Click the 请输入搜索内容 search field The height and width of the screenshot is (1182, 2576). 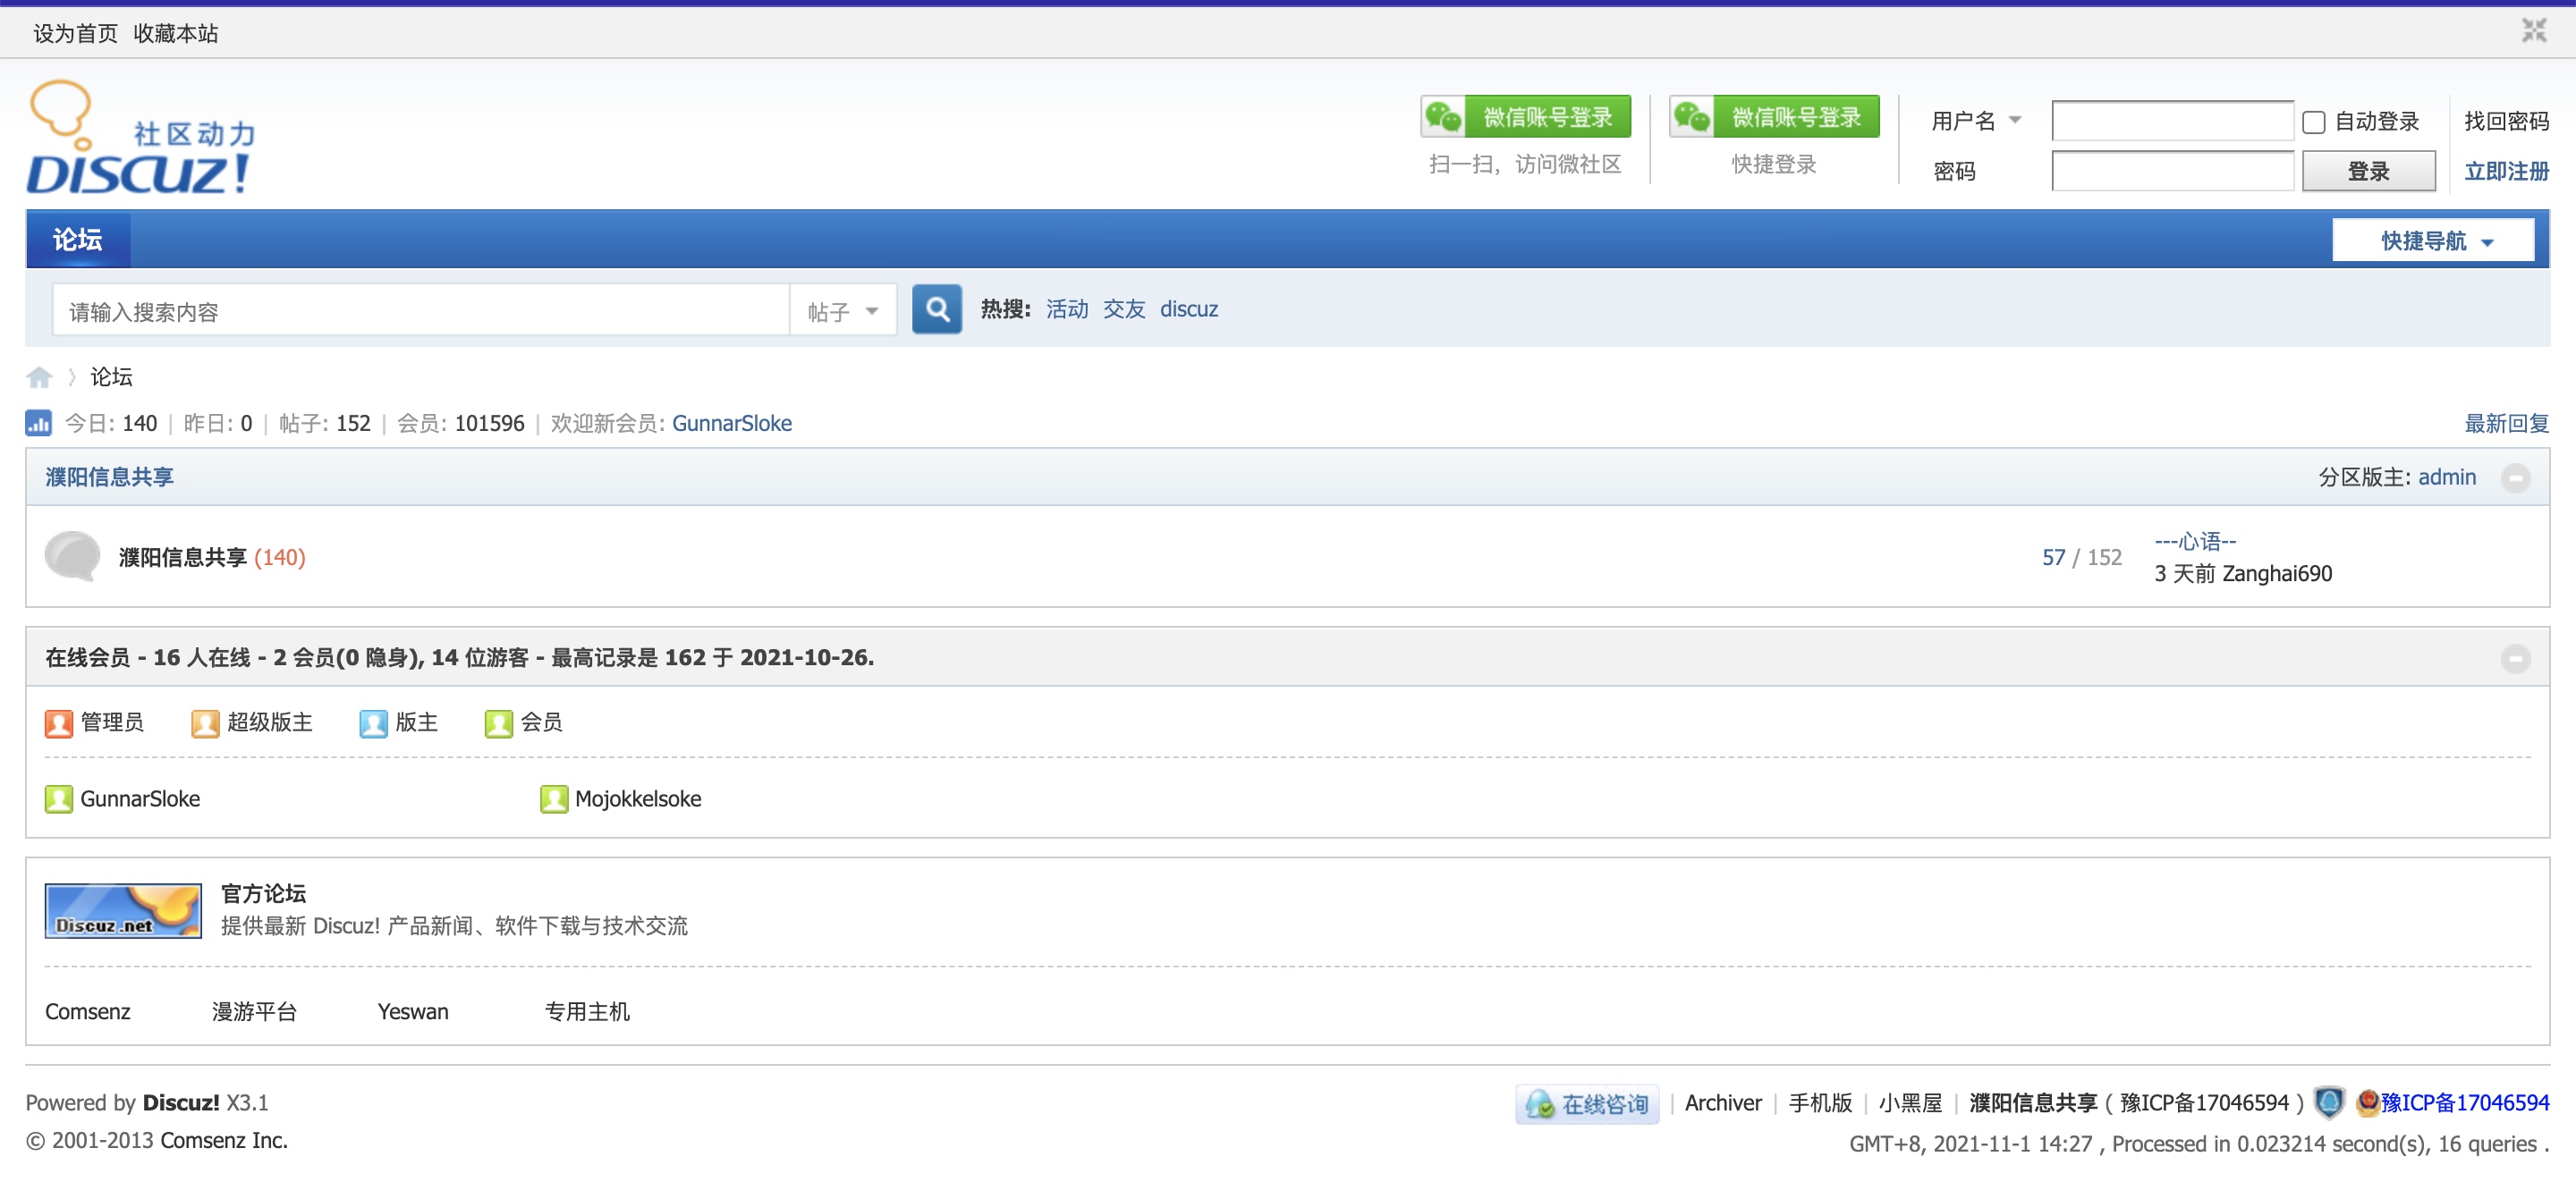pos(420,311)
